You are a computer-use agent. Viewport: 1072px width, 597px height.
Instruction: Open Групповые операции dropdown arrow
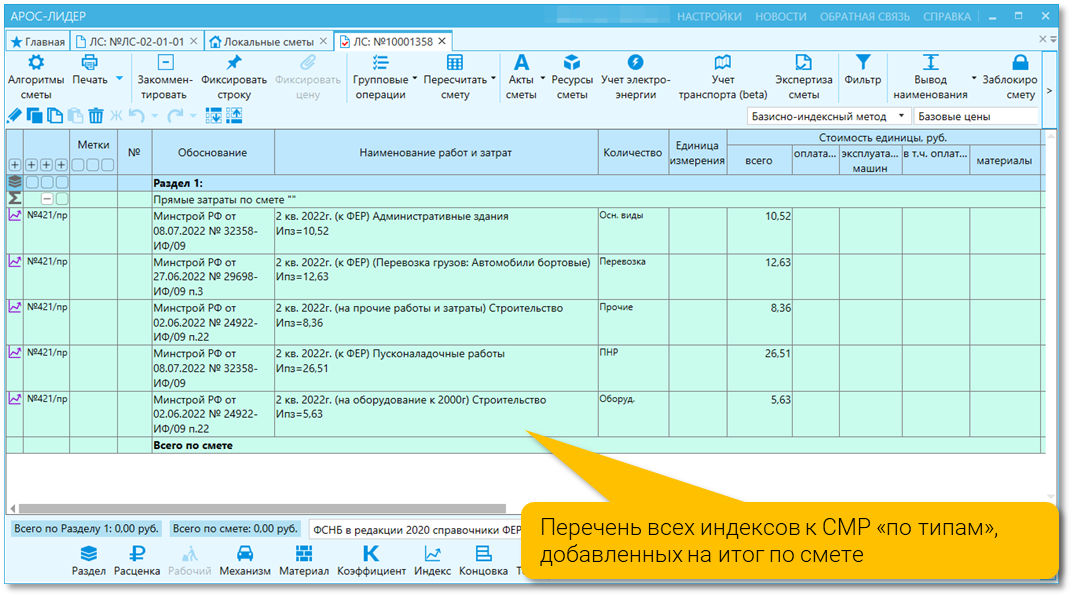point(414,79)
